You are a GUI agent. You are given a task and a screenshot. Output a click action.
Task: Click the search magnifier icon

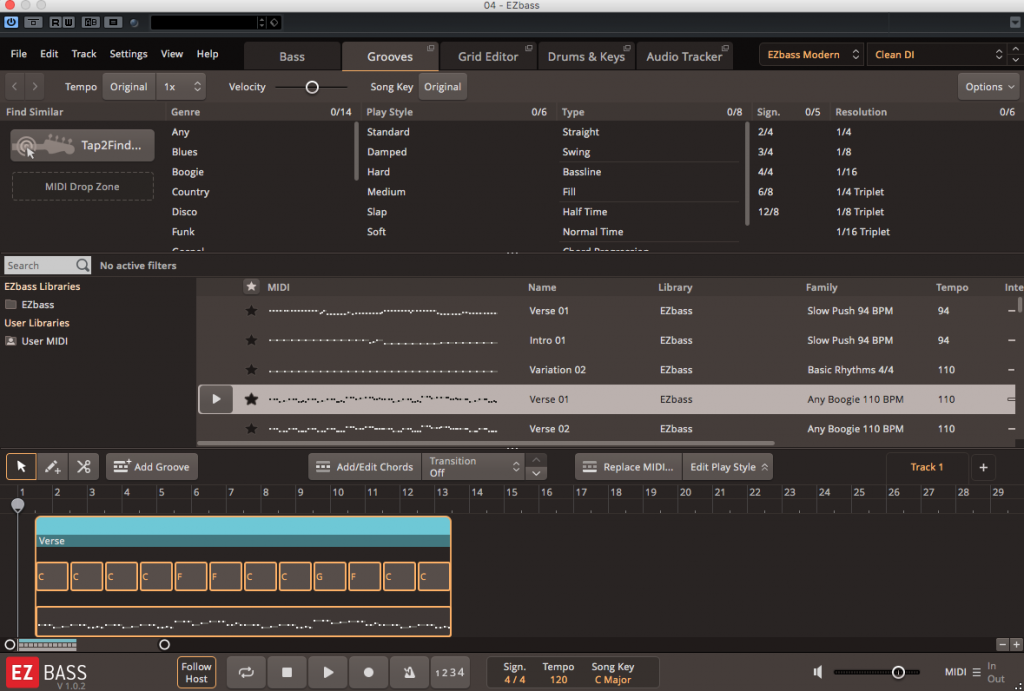[x=82, y=265]
